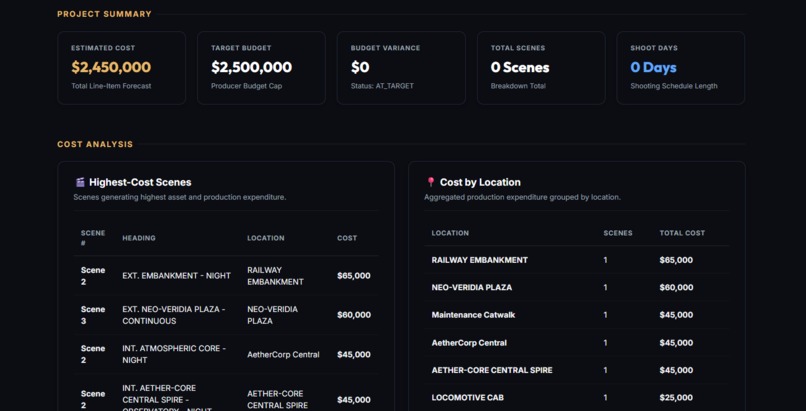Click RAILWAY EMBANKMENT in Cost by Location table
Viewport: 806px width, 411px height.
pyautogui.click(x=480, y=260)
